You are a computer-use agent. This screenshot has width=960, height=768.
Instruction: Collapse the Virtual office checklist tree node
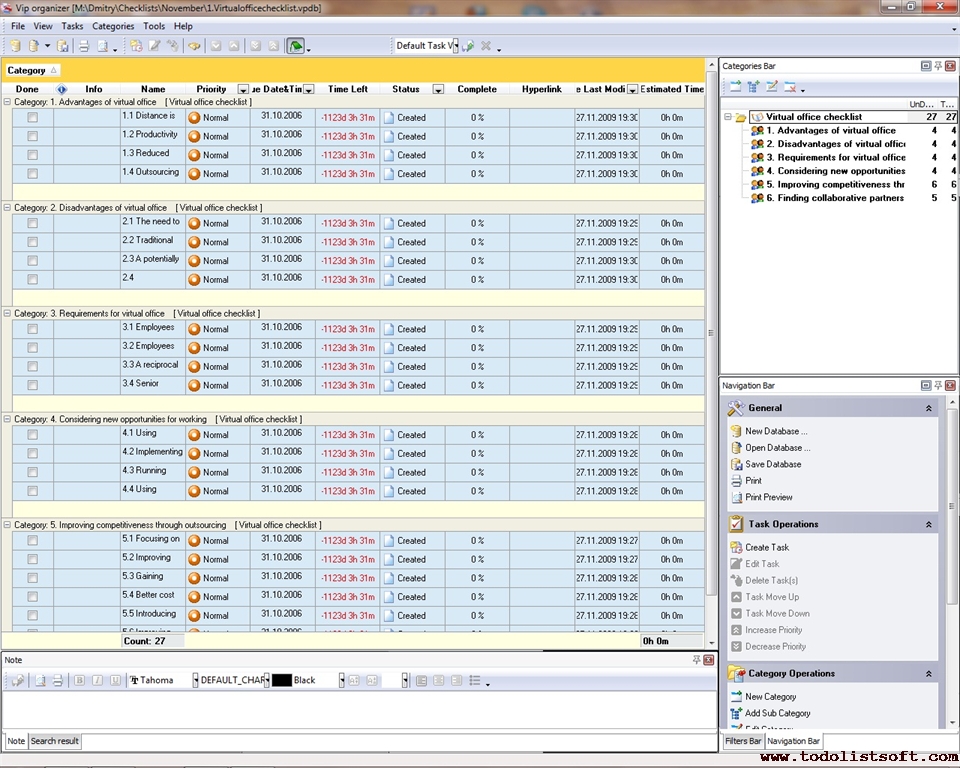727,117
